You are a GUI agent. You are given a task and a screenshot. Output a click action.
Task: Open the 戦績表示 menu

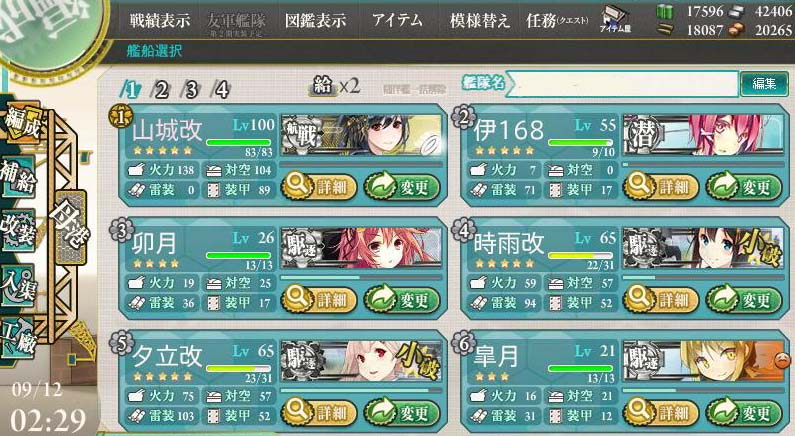[160, 20]
